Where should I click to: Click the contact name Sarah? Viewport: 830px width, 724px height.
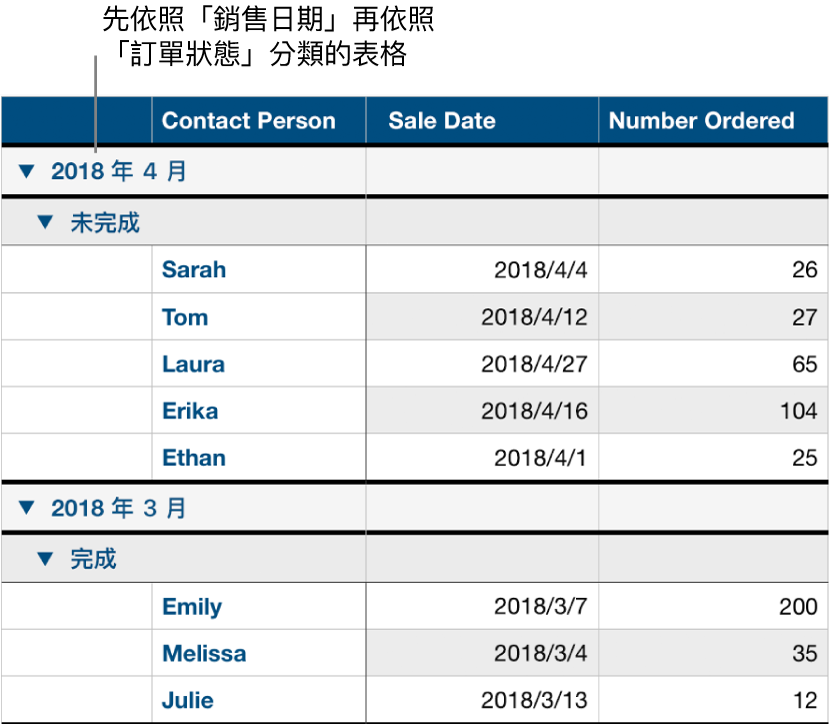[x=194, y=269]
